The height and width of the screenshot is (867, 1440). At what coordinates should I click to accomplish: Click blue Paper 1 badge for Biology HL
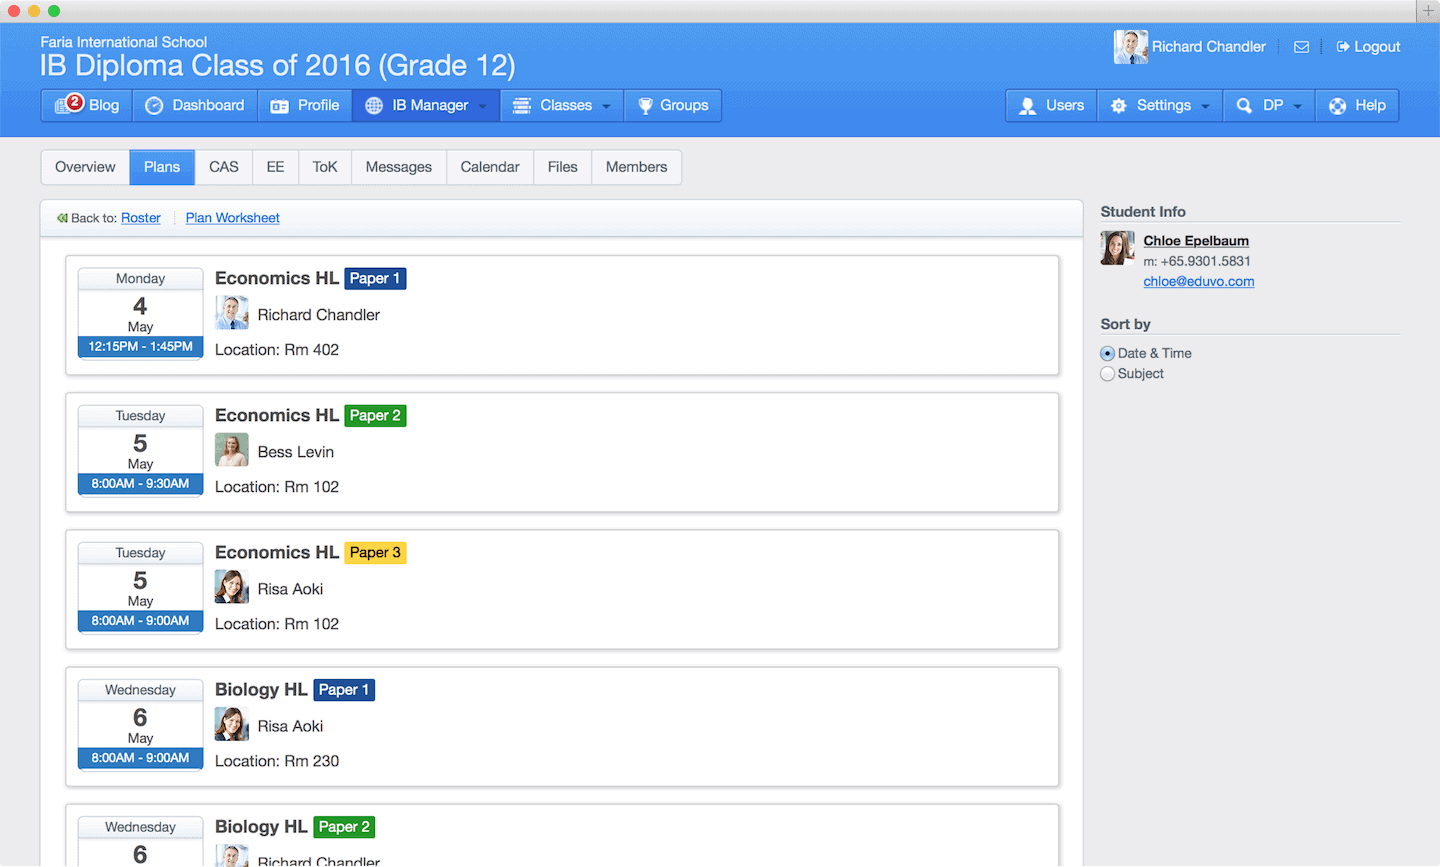coord(344,690)
